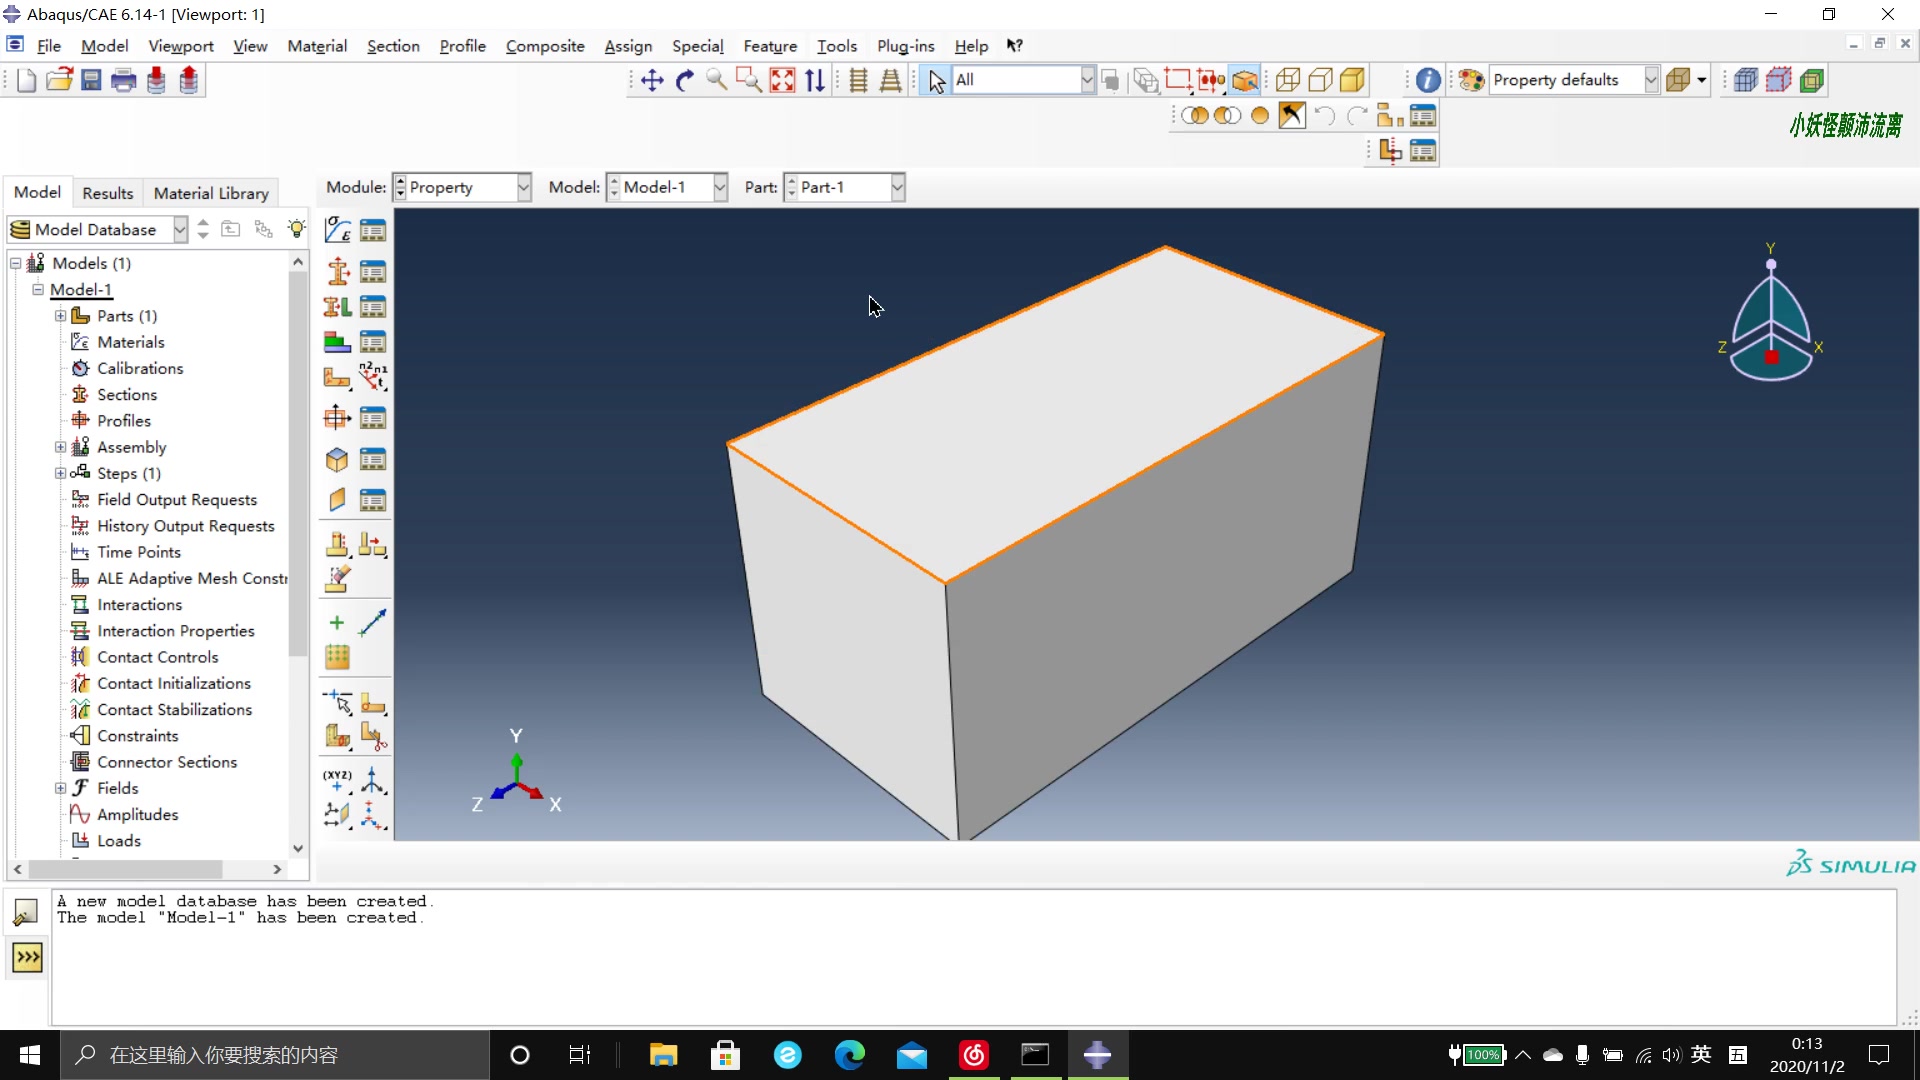Toggle wireframe render style
The image size is (1920, 1080).
tap(1287, 80)
